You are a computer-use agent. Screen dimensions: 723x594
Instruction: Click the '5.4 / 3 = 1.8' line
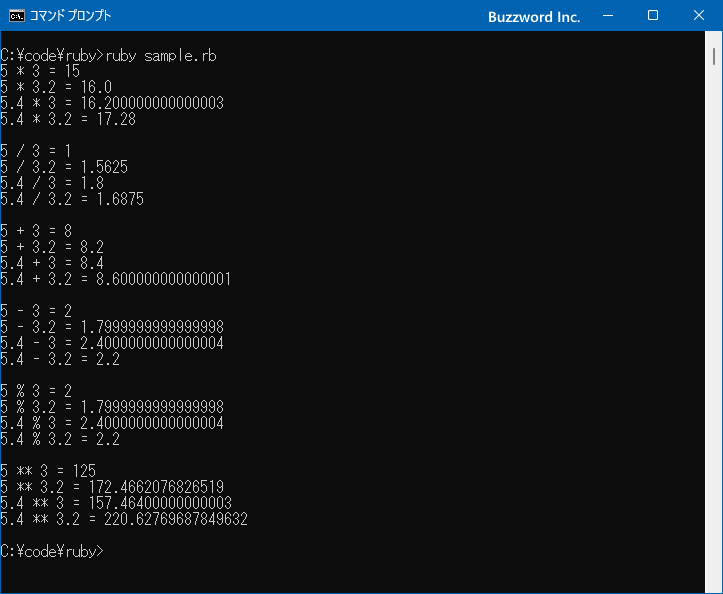(52, 184)
